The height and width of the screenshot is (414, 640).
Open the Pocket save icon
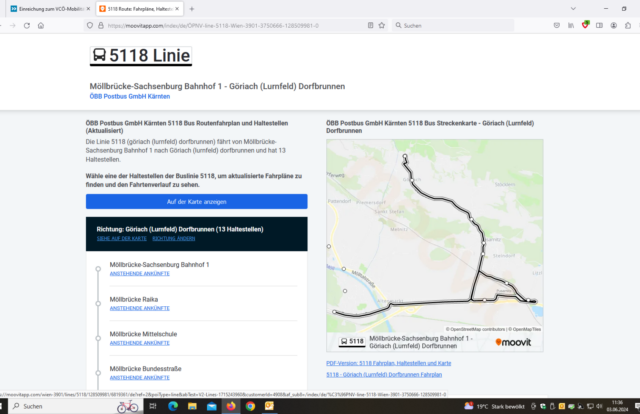pos(557,25)
